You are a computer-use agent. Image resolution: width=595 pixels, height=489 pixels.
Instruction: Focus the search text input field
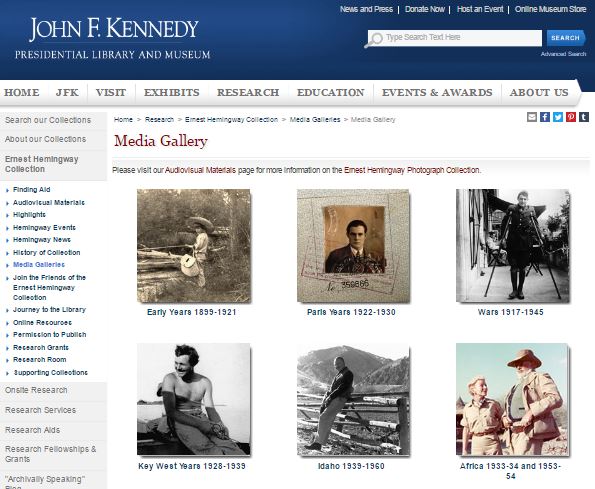coord(455,38)
